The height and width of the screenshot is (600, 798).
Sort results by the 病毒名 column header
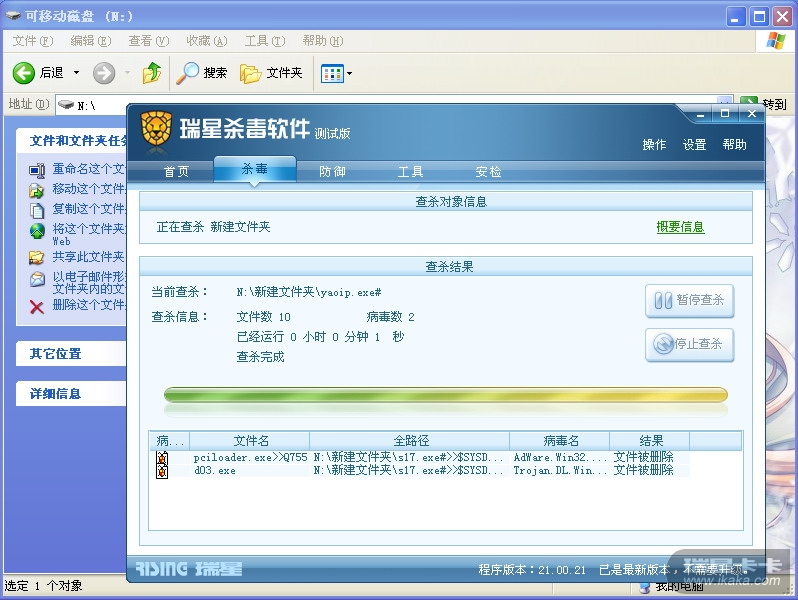click(x=560, y=441)
